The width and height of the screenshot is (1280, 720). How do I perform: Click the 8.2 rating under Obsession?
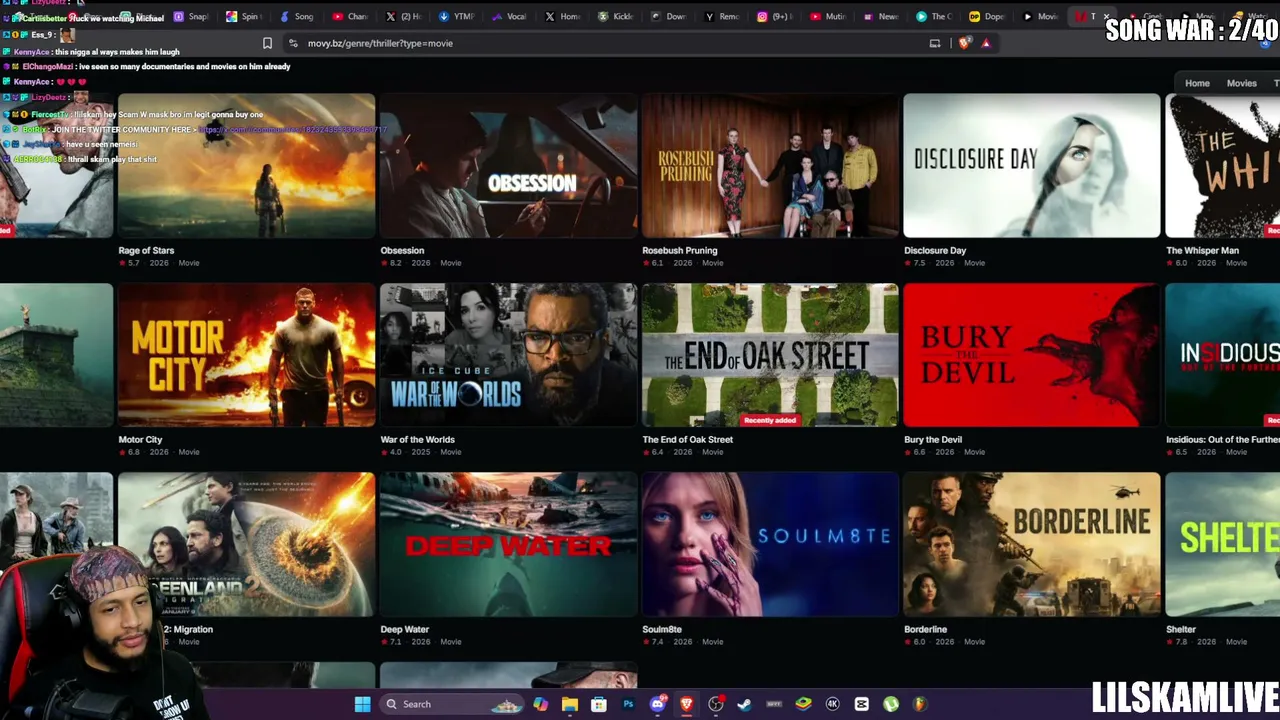392,263
